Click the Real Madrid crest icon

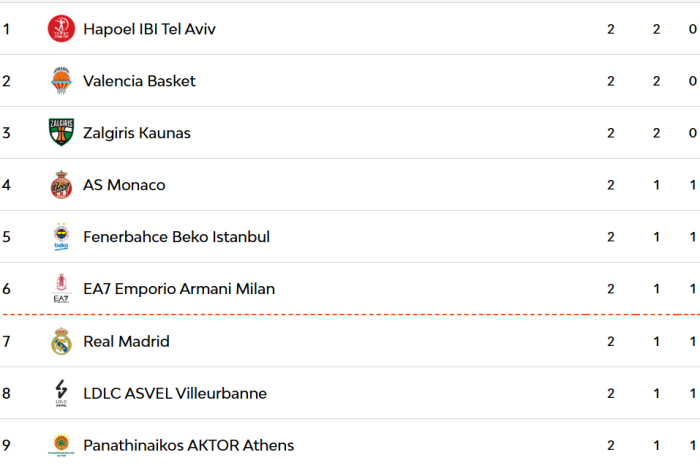61,341
